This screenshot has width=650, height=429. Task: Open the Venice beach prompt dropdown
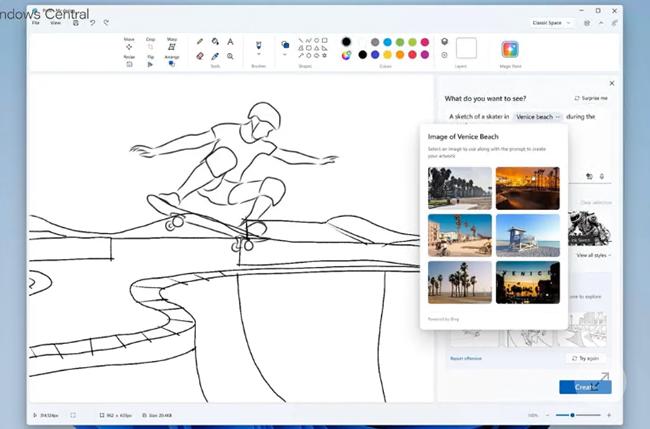[x=538, y=117]
